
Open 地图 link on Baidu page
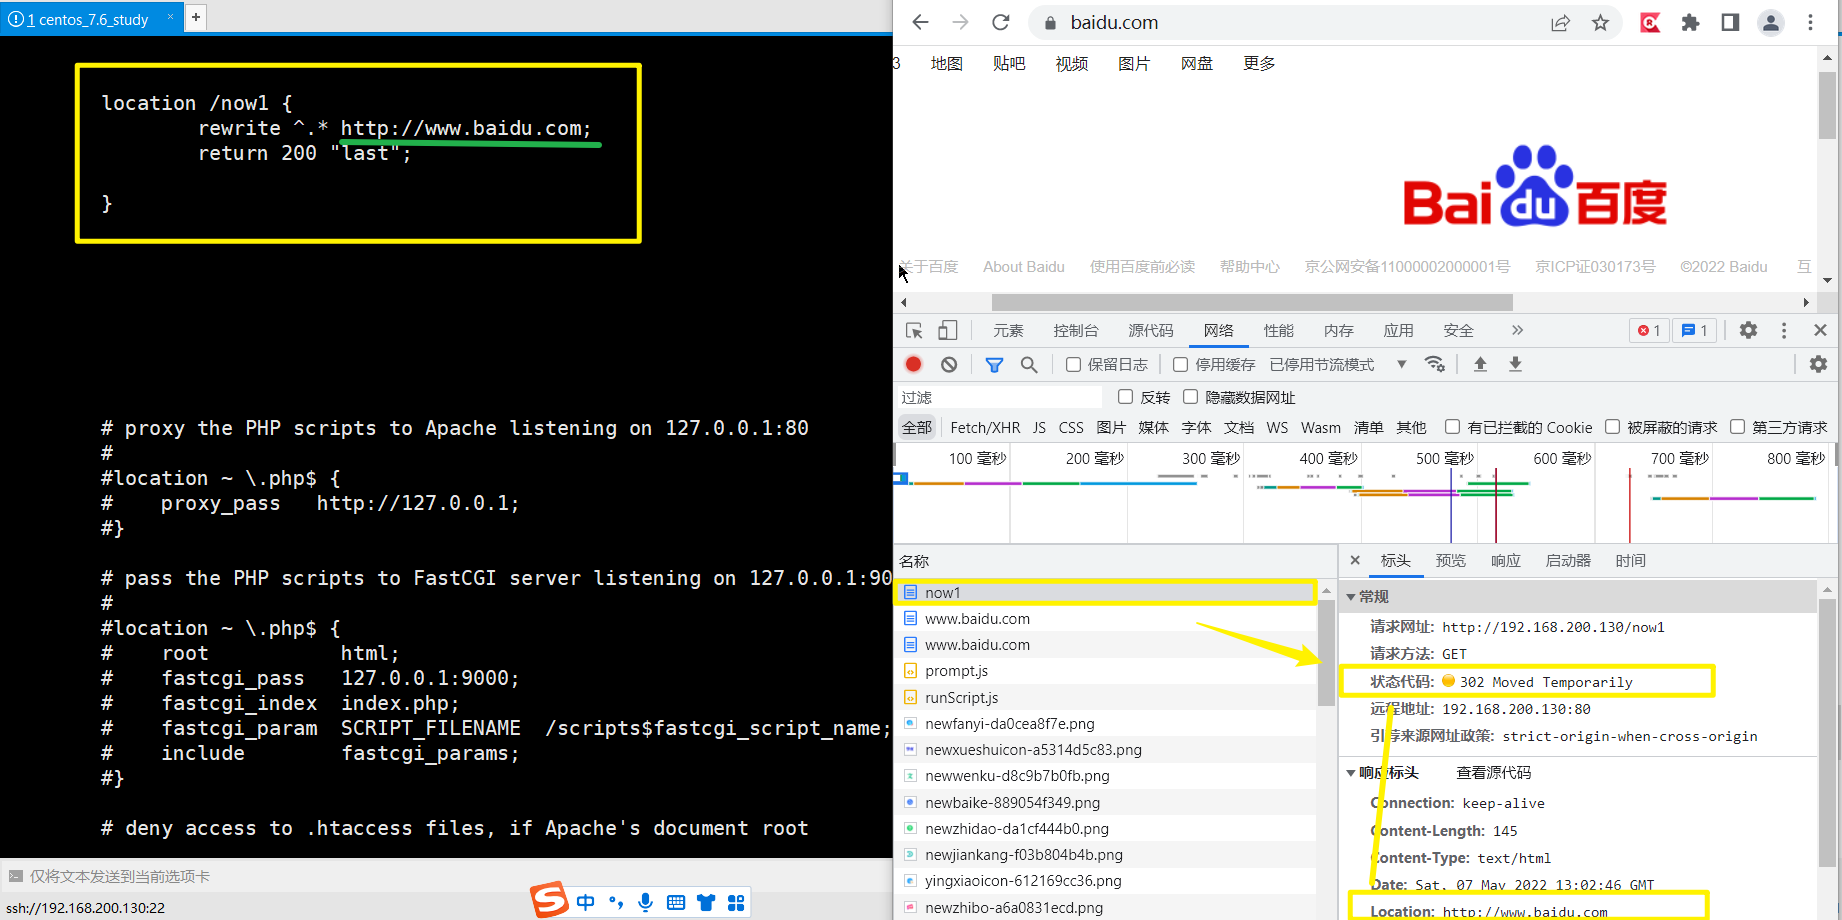click(x=947, y=64)
